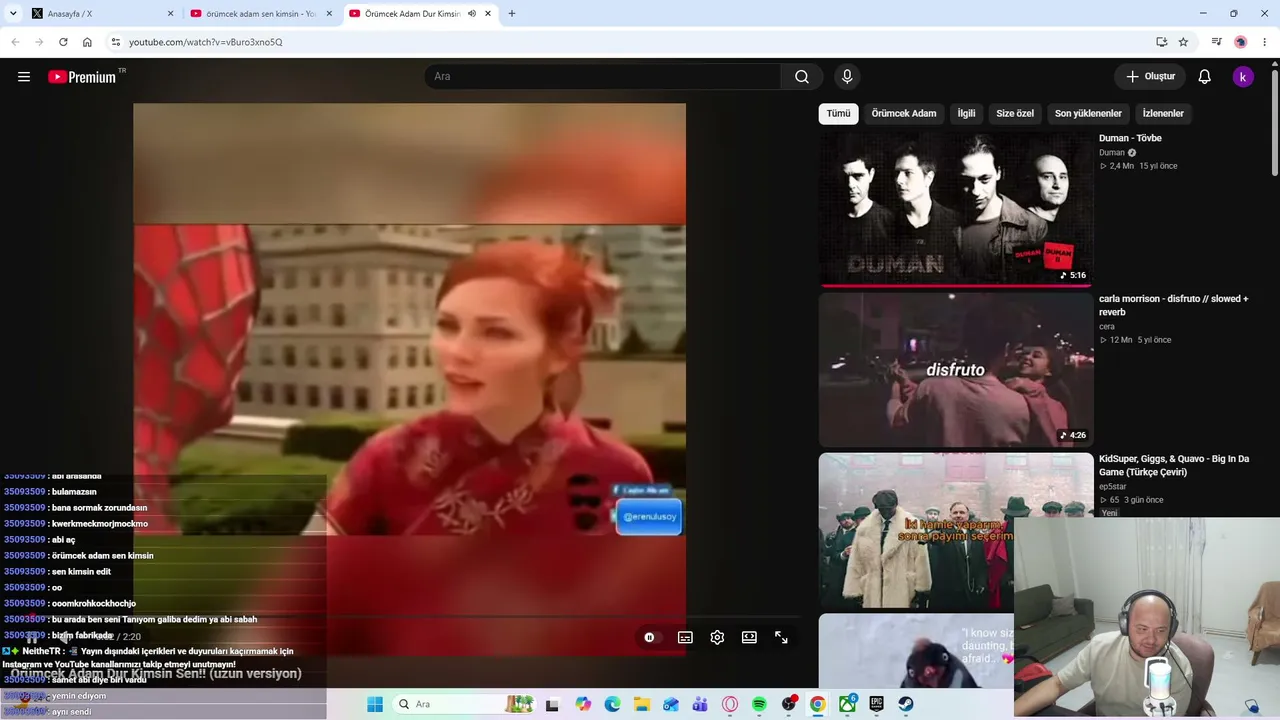Viewport: 1280px width, 720px height.
Task: Open the tab search dropdown arrow
Action: point(13,14)
